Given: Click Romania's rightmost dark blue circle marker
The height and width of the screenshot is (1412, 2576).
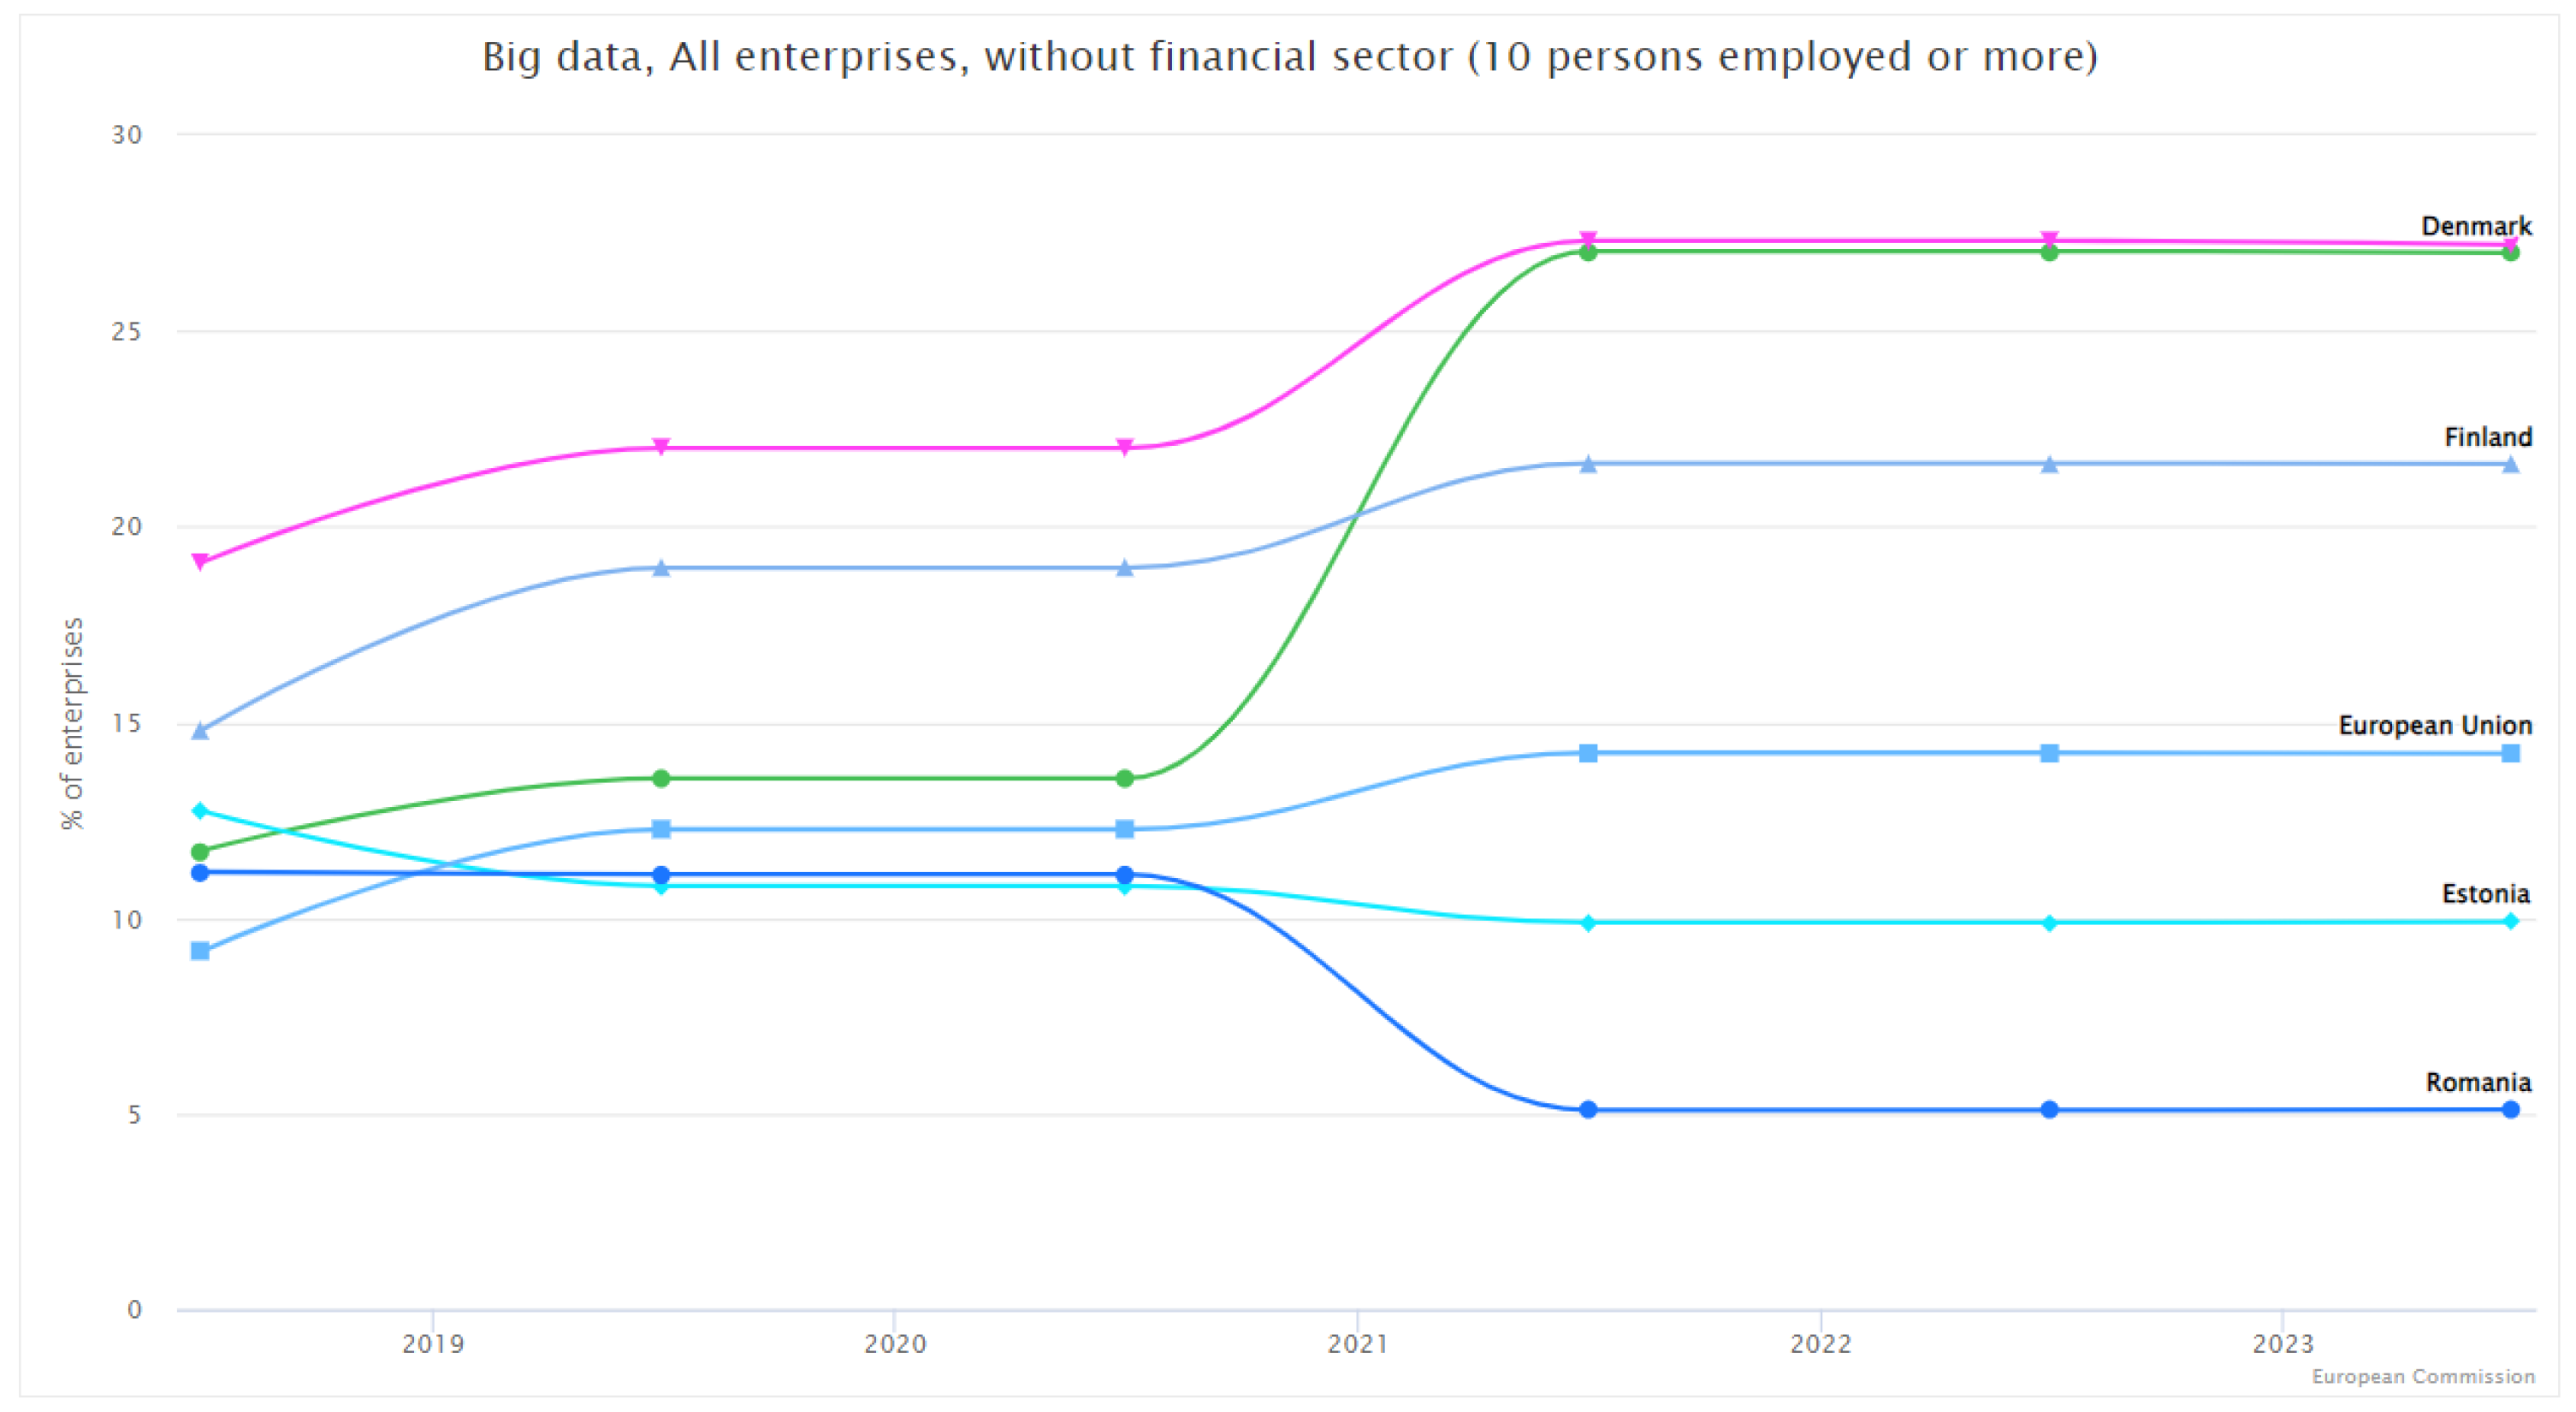Looking at the screenshot, I should pos(2510,1109).
